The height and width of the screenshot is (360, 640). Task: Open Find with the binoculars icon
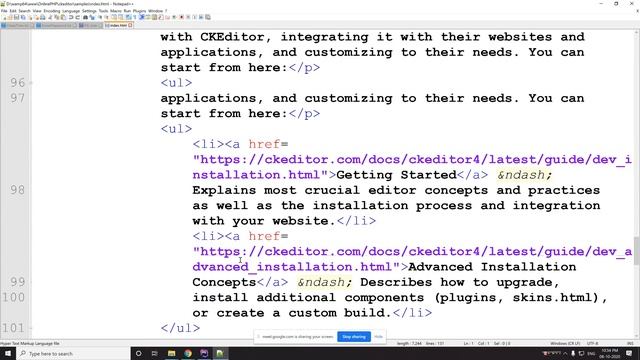86,17
